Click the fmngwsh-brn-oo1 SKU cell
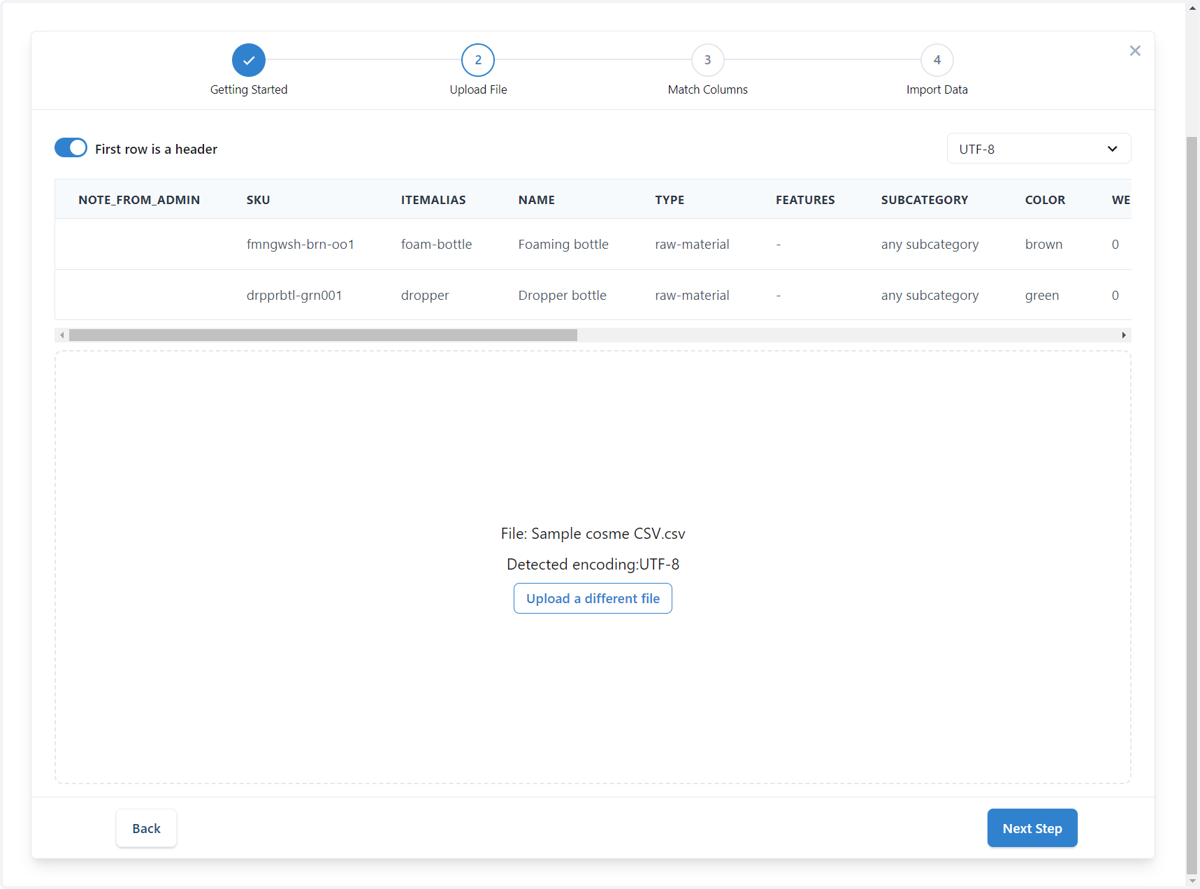 pos(300,244)
